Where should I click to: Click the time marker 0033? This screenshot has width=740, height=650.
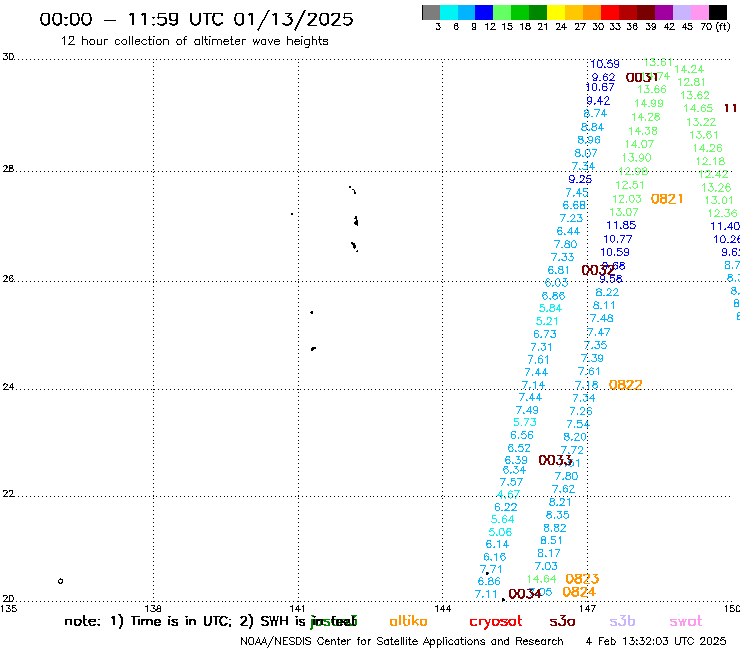(555, 460)
